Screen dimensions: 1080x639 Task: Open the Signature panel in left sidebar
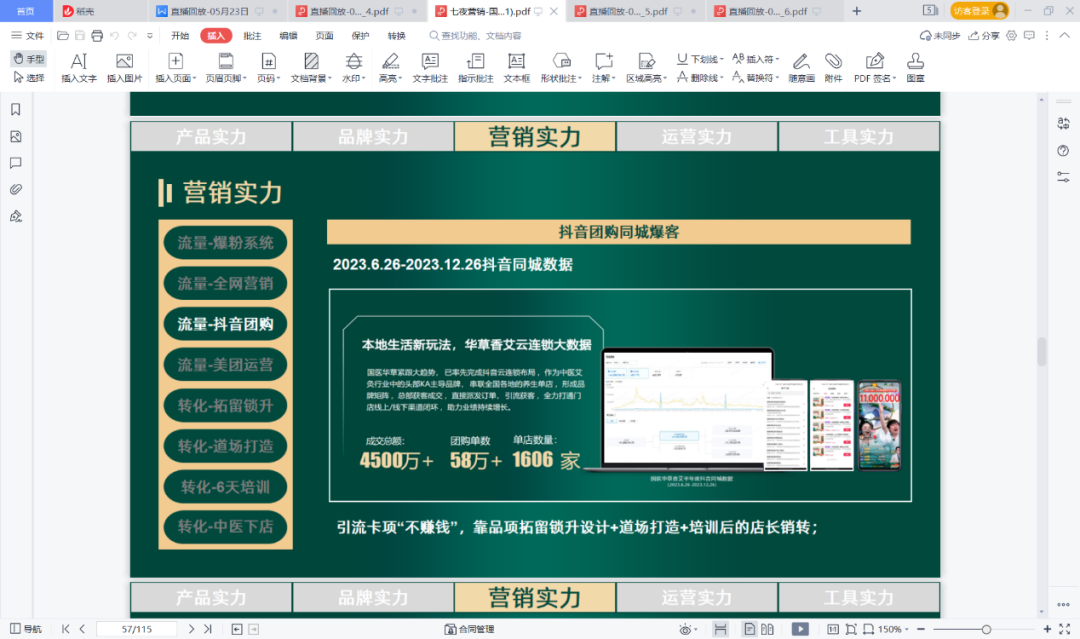tap(16, 216)
